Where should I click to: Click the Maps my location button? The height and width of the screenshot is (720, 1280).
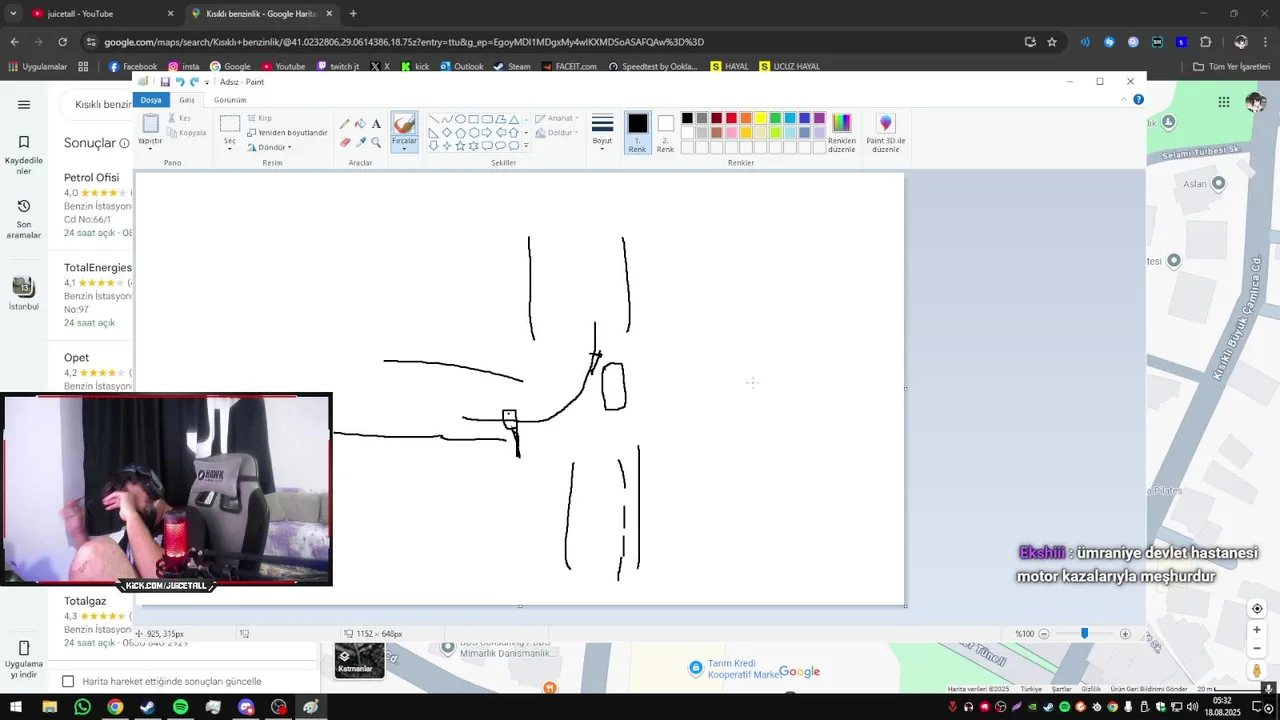point(1257,609)
